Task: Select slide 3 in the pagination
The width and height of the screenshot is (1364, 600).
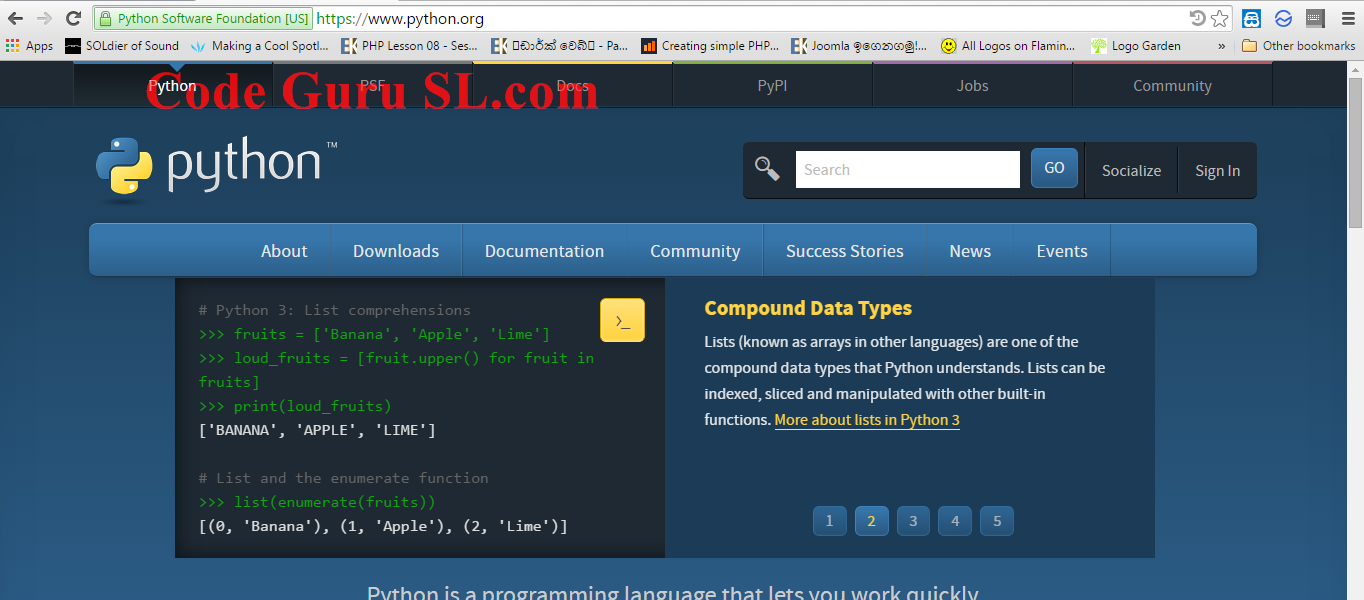Action: pyautogui.click(x=912, y=520)
